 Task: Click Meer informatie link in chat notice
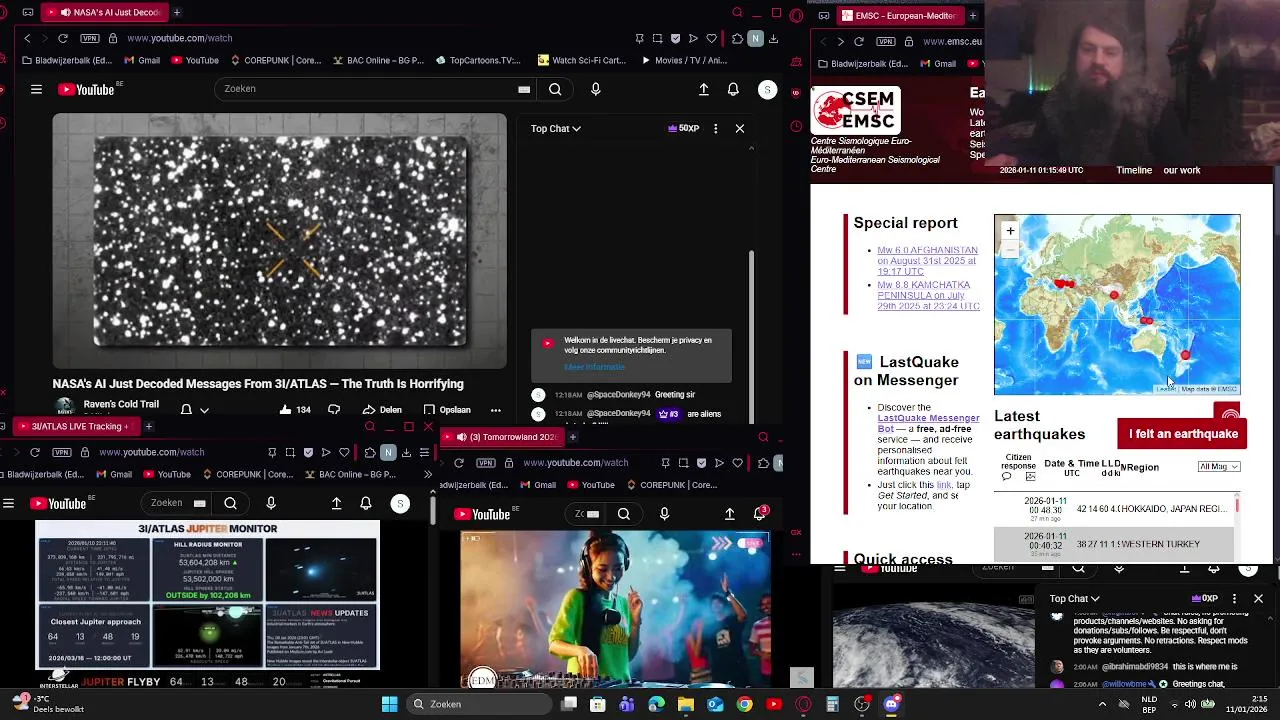click(594, 367)
